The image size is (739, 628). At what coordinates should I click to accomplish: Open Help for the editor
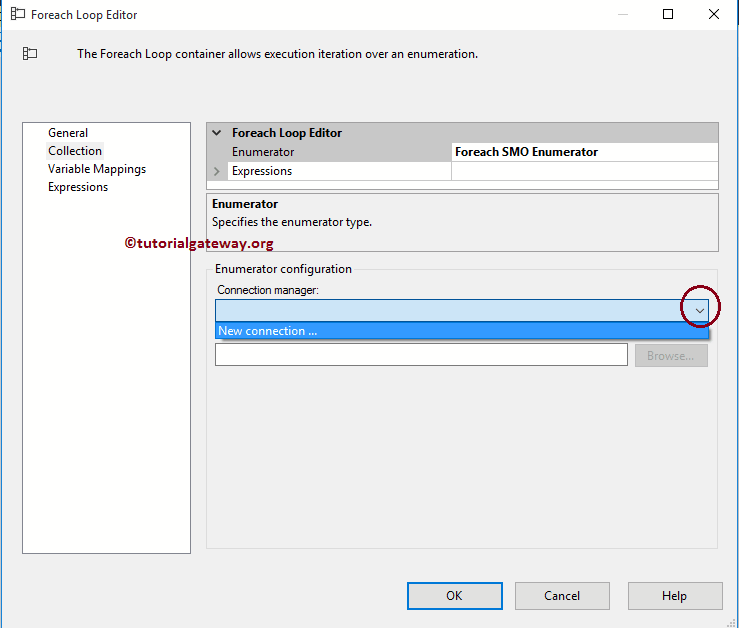pyautogui.click(x=674, y=596)
